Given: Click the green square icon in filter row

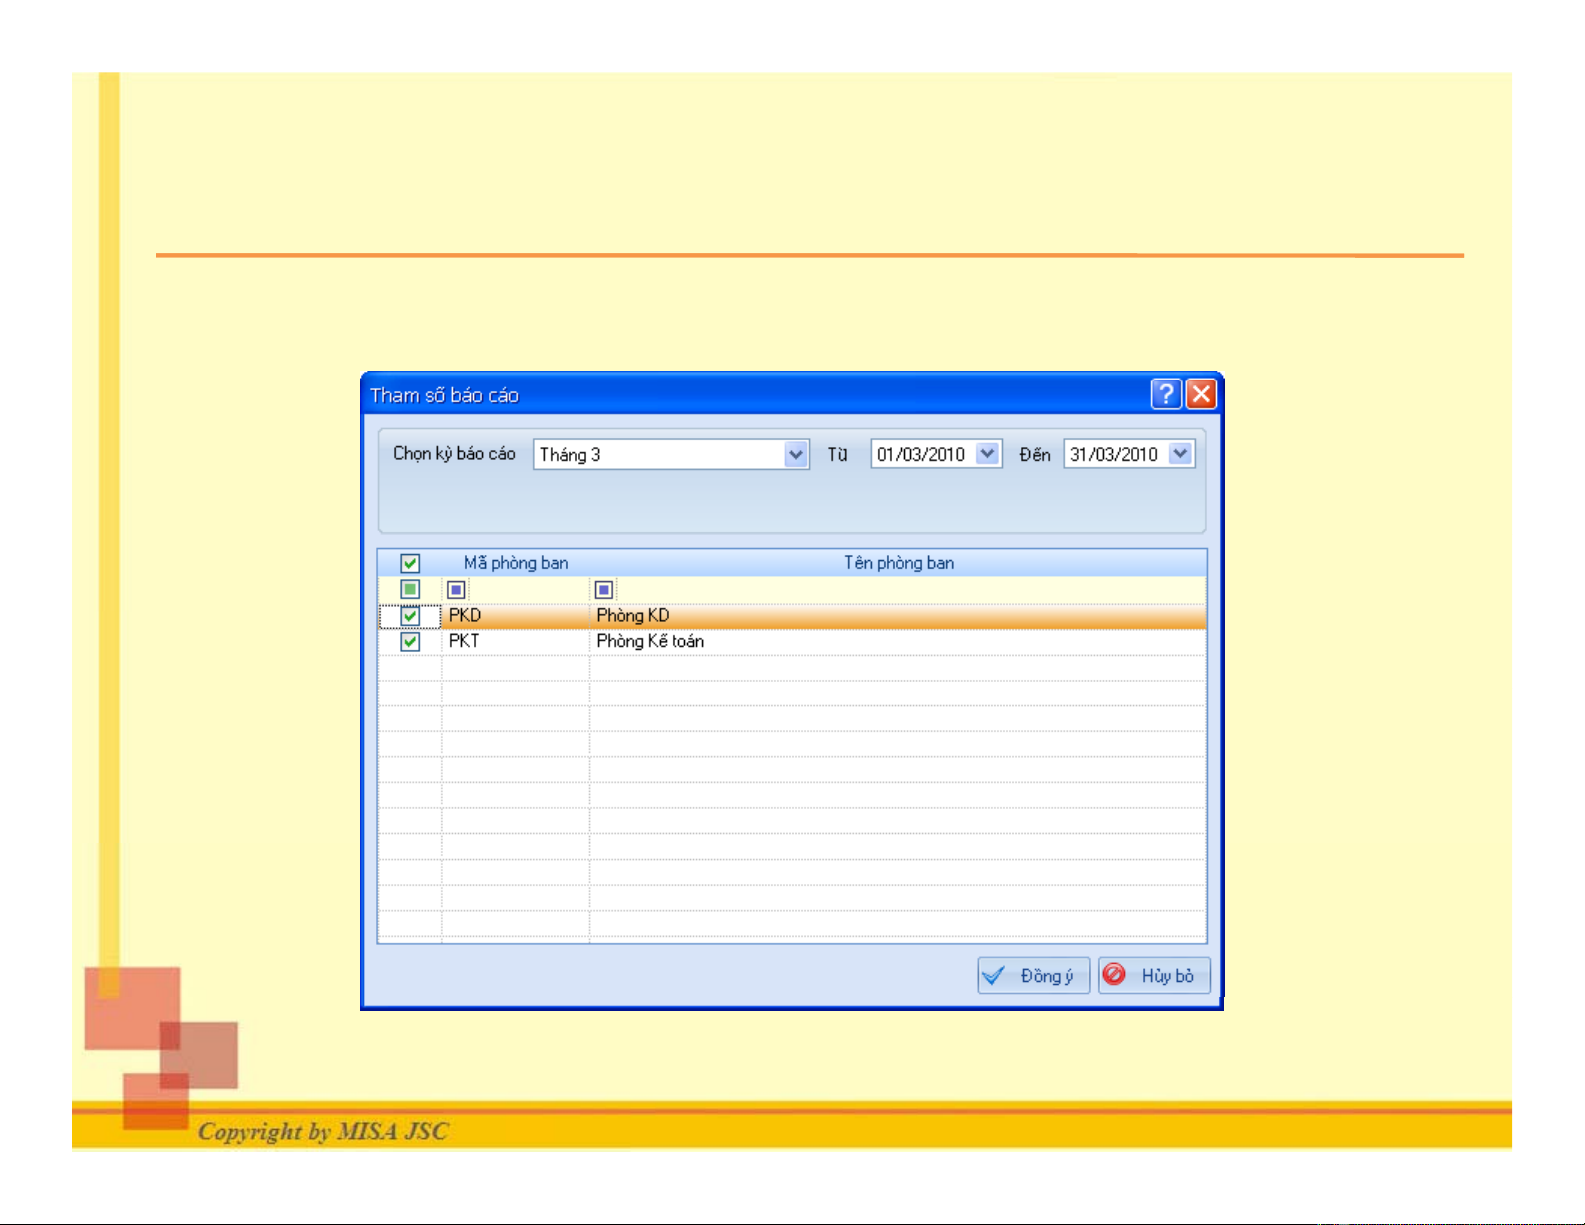Looking at the screenshot, I should tap(410, 590).
